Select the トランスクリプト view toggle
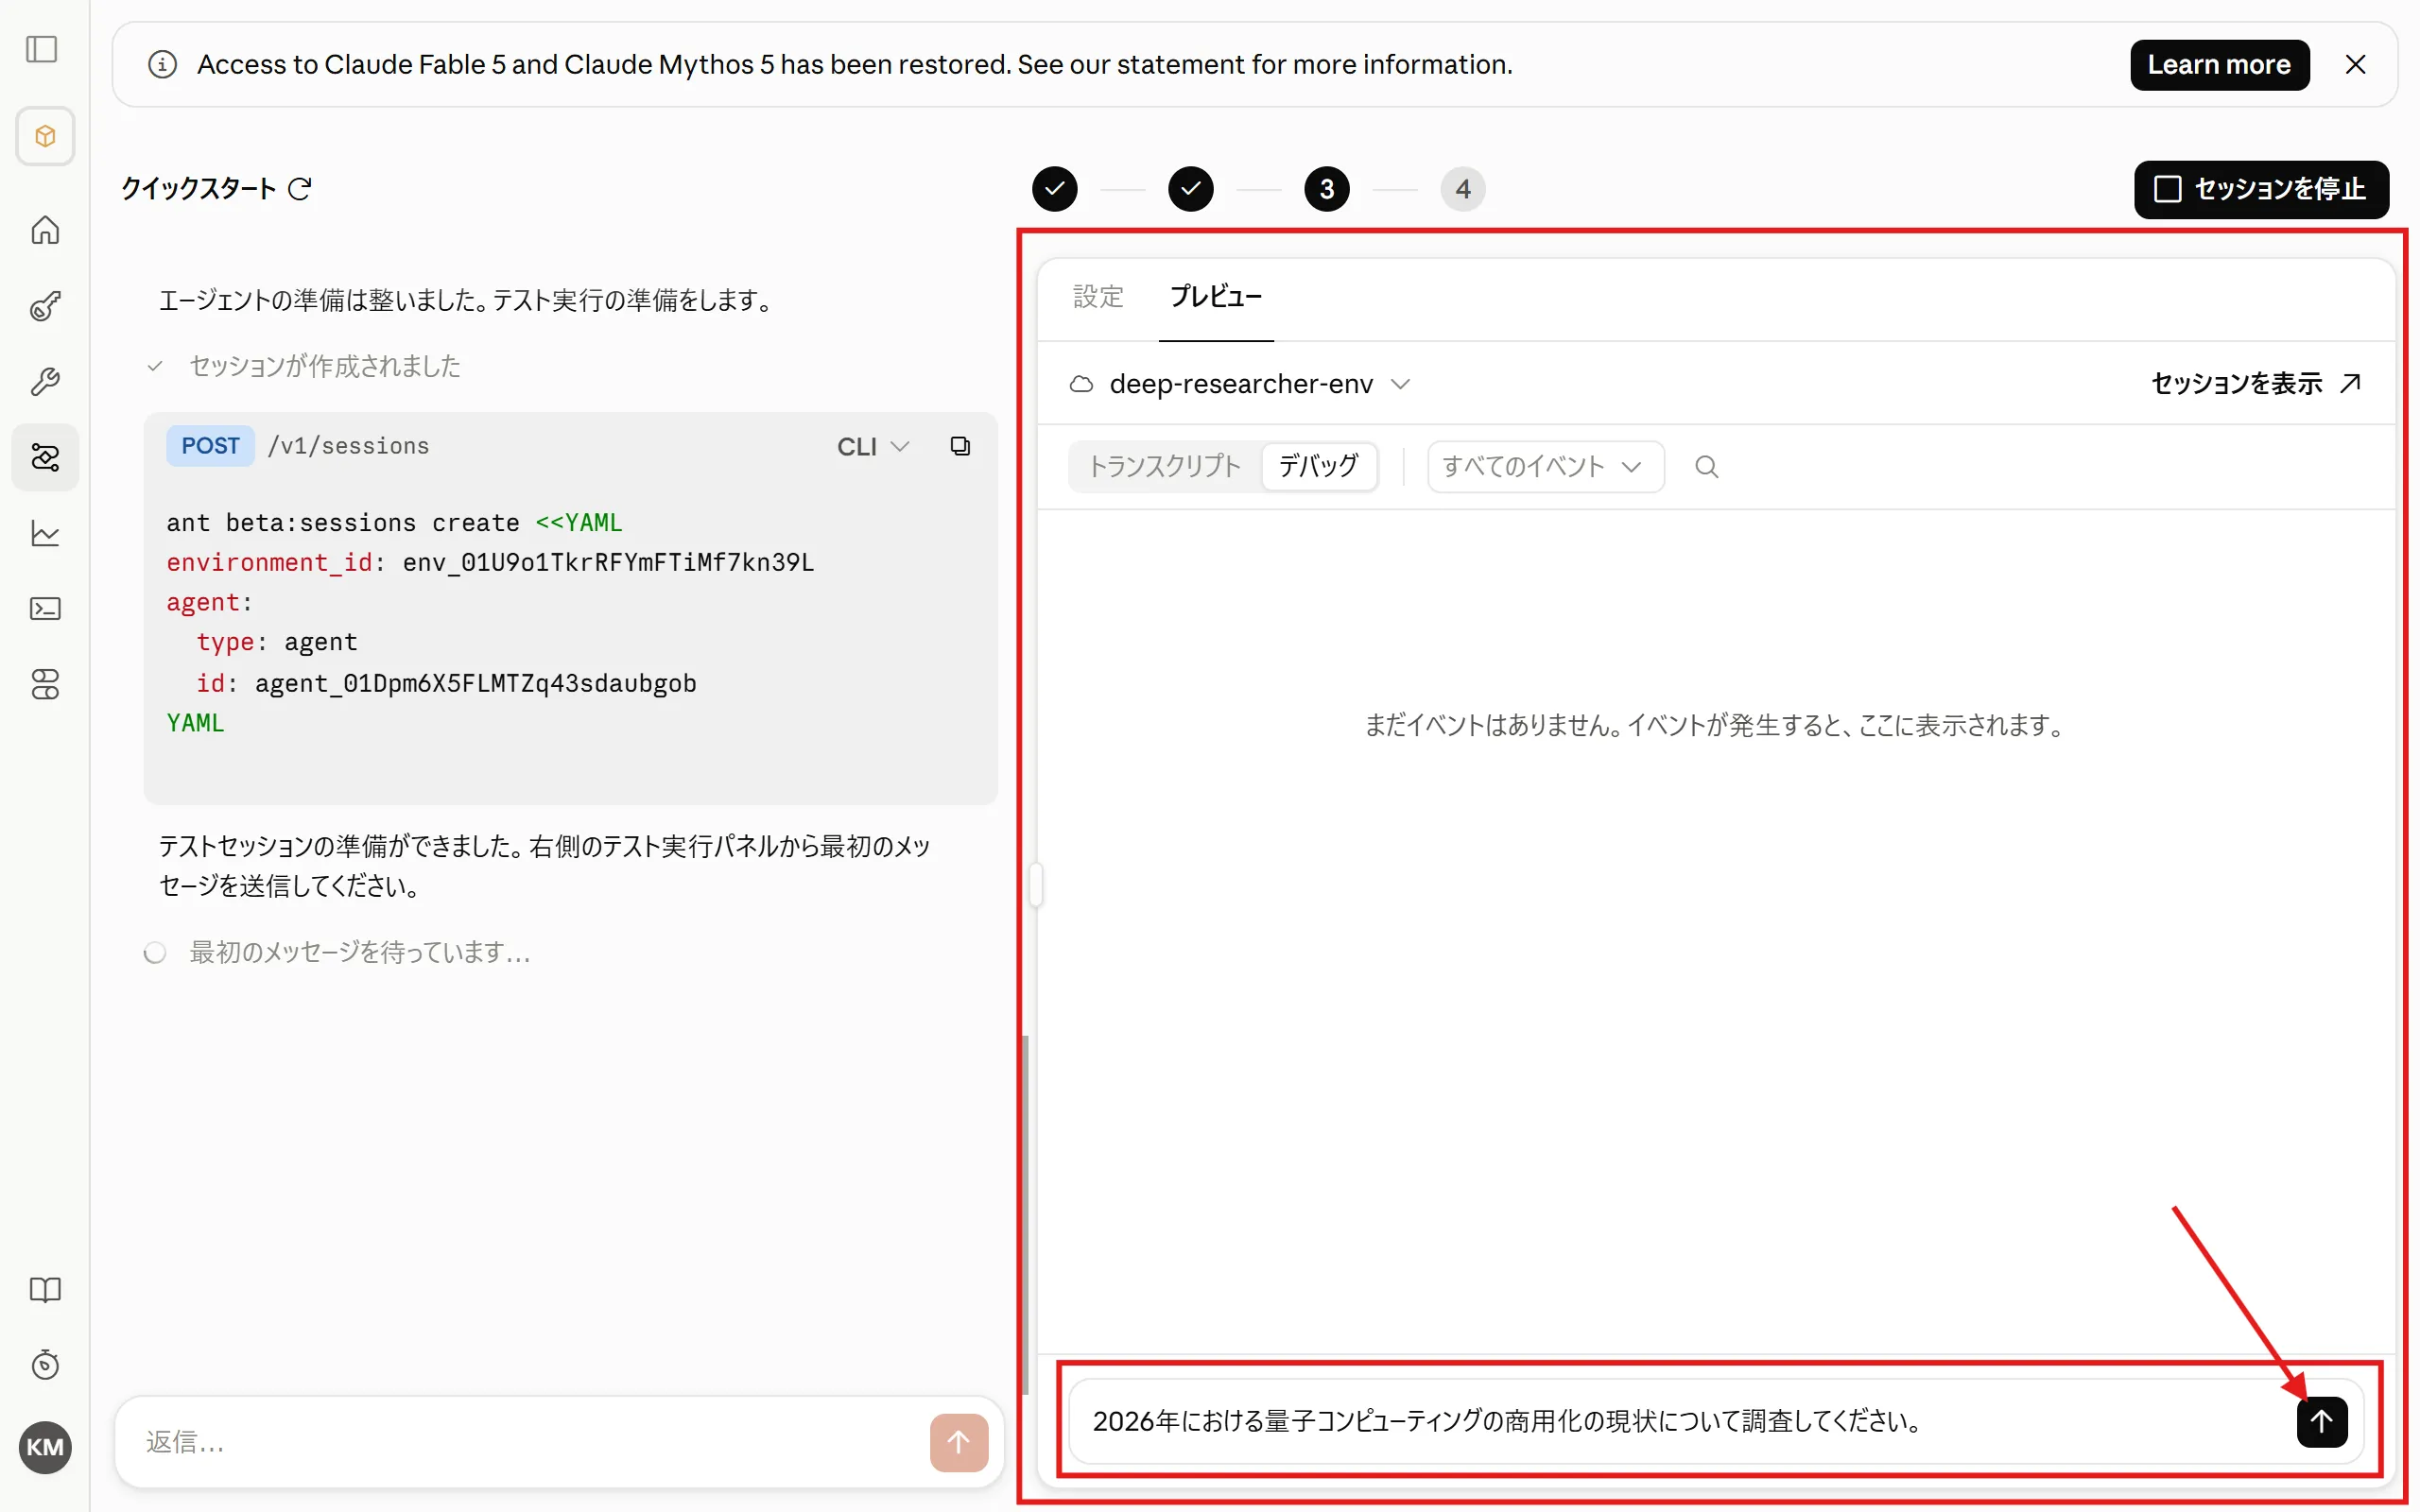 1164,467
